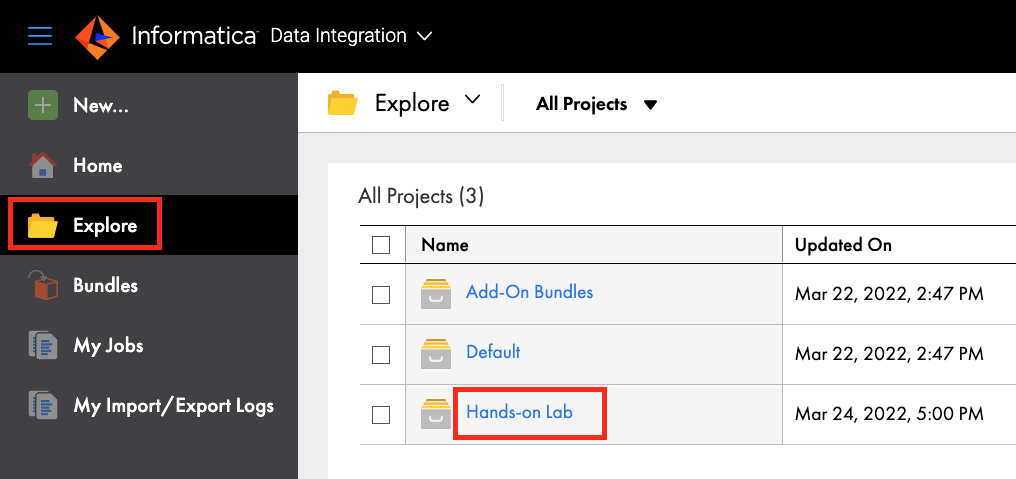Click the My Import/Export Logs icon
Image resolution: width=1016 pixels, height=479 pixels.
coord(43,405)
